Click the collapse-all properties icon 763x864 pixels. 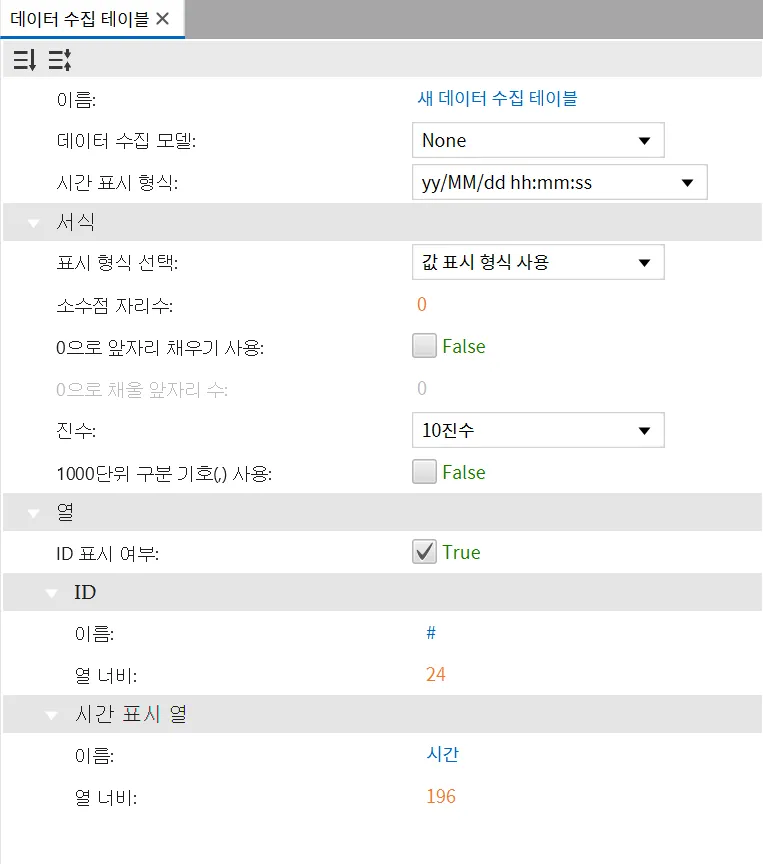[59, 60]
